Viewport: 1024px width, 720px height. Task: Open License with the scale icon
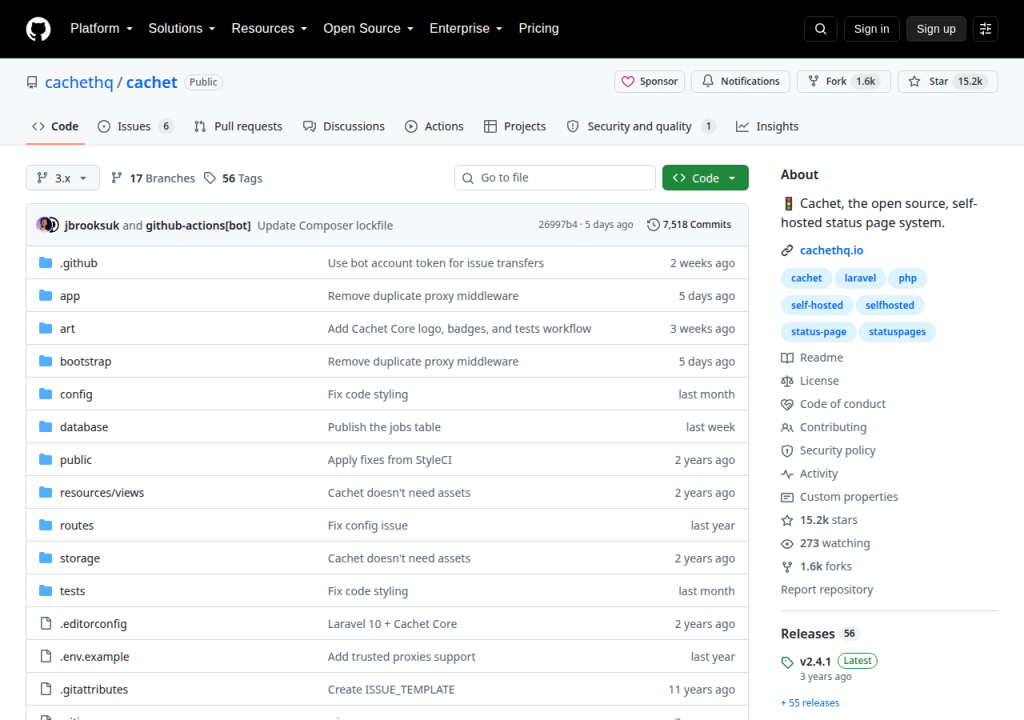click(x=810, y=381)
